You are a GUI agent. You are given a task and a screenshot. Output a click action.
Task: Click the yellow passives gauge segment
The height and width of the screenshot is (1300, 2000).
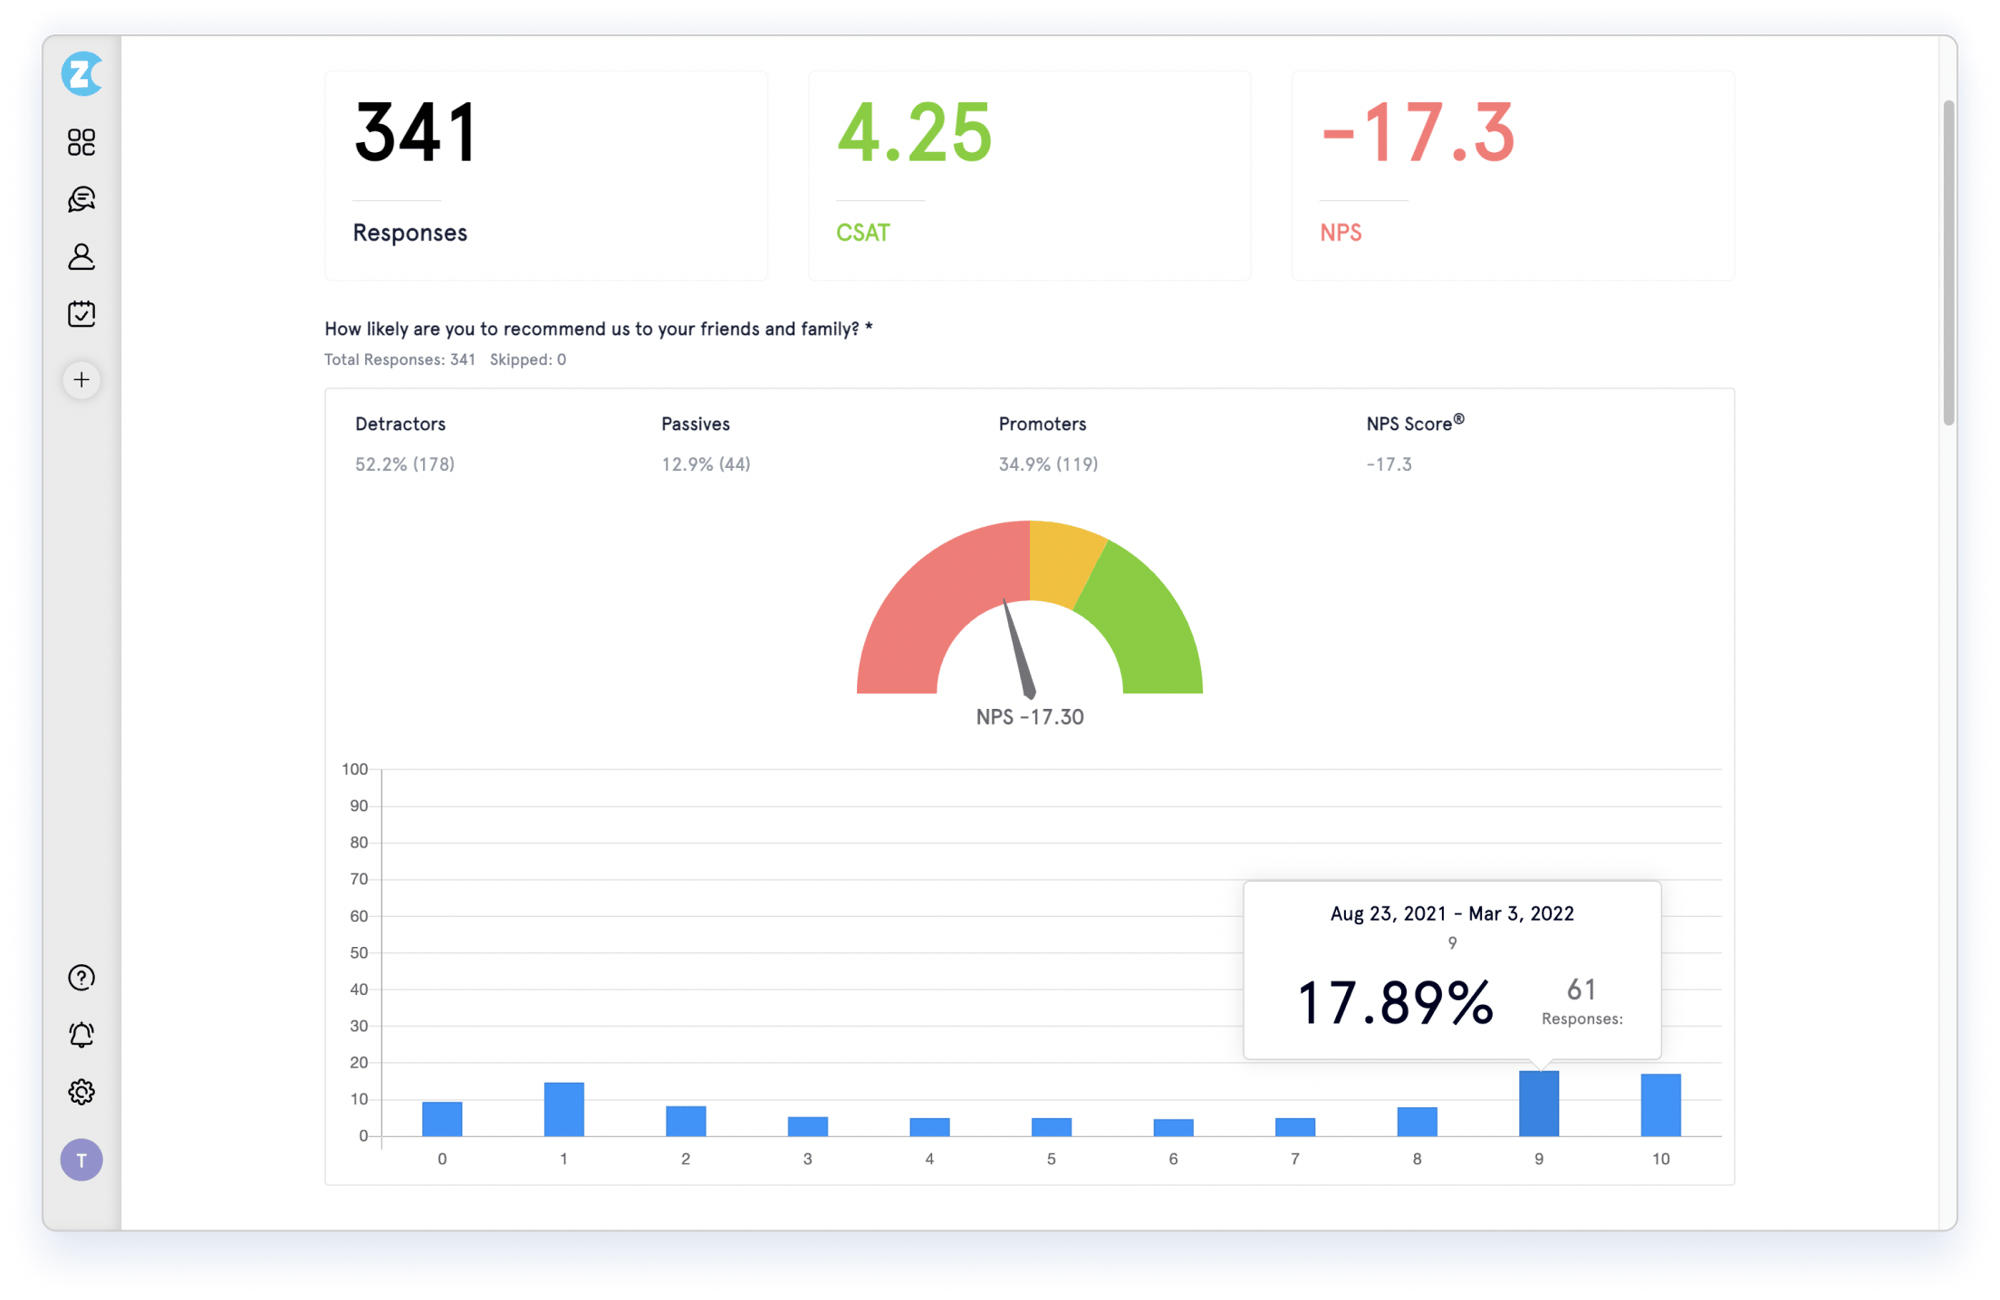pos(1060,562)
